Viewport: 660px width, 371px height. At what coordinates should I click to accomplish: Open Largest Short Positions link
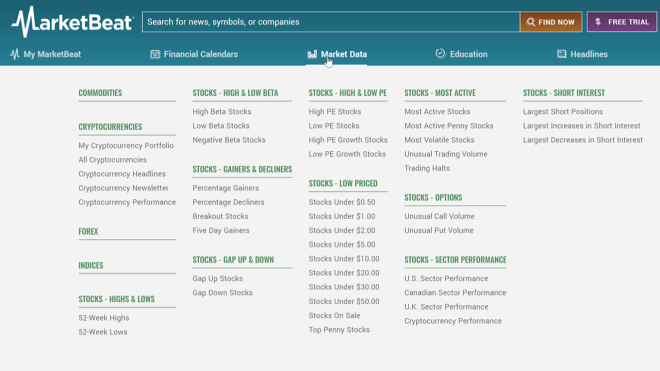(563, 112)
